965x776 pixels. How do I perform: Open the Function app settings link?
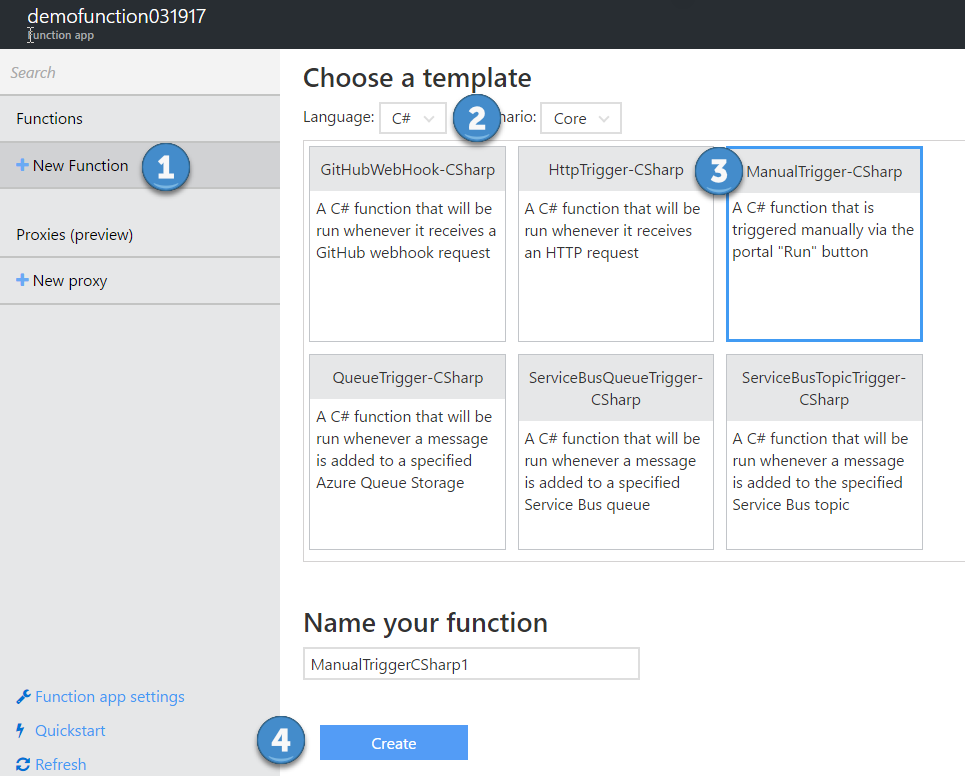pos(110,697)
